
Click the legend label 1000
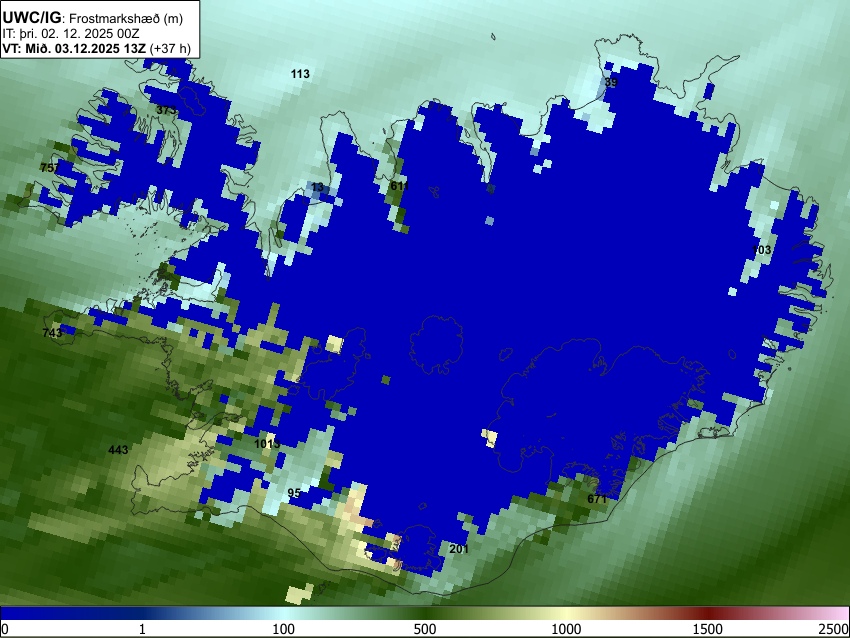[x=566, y=629]
